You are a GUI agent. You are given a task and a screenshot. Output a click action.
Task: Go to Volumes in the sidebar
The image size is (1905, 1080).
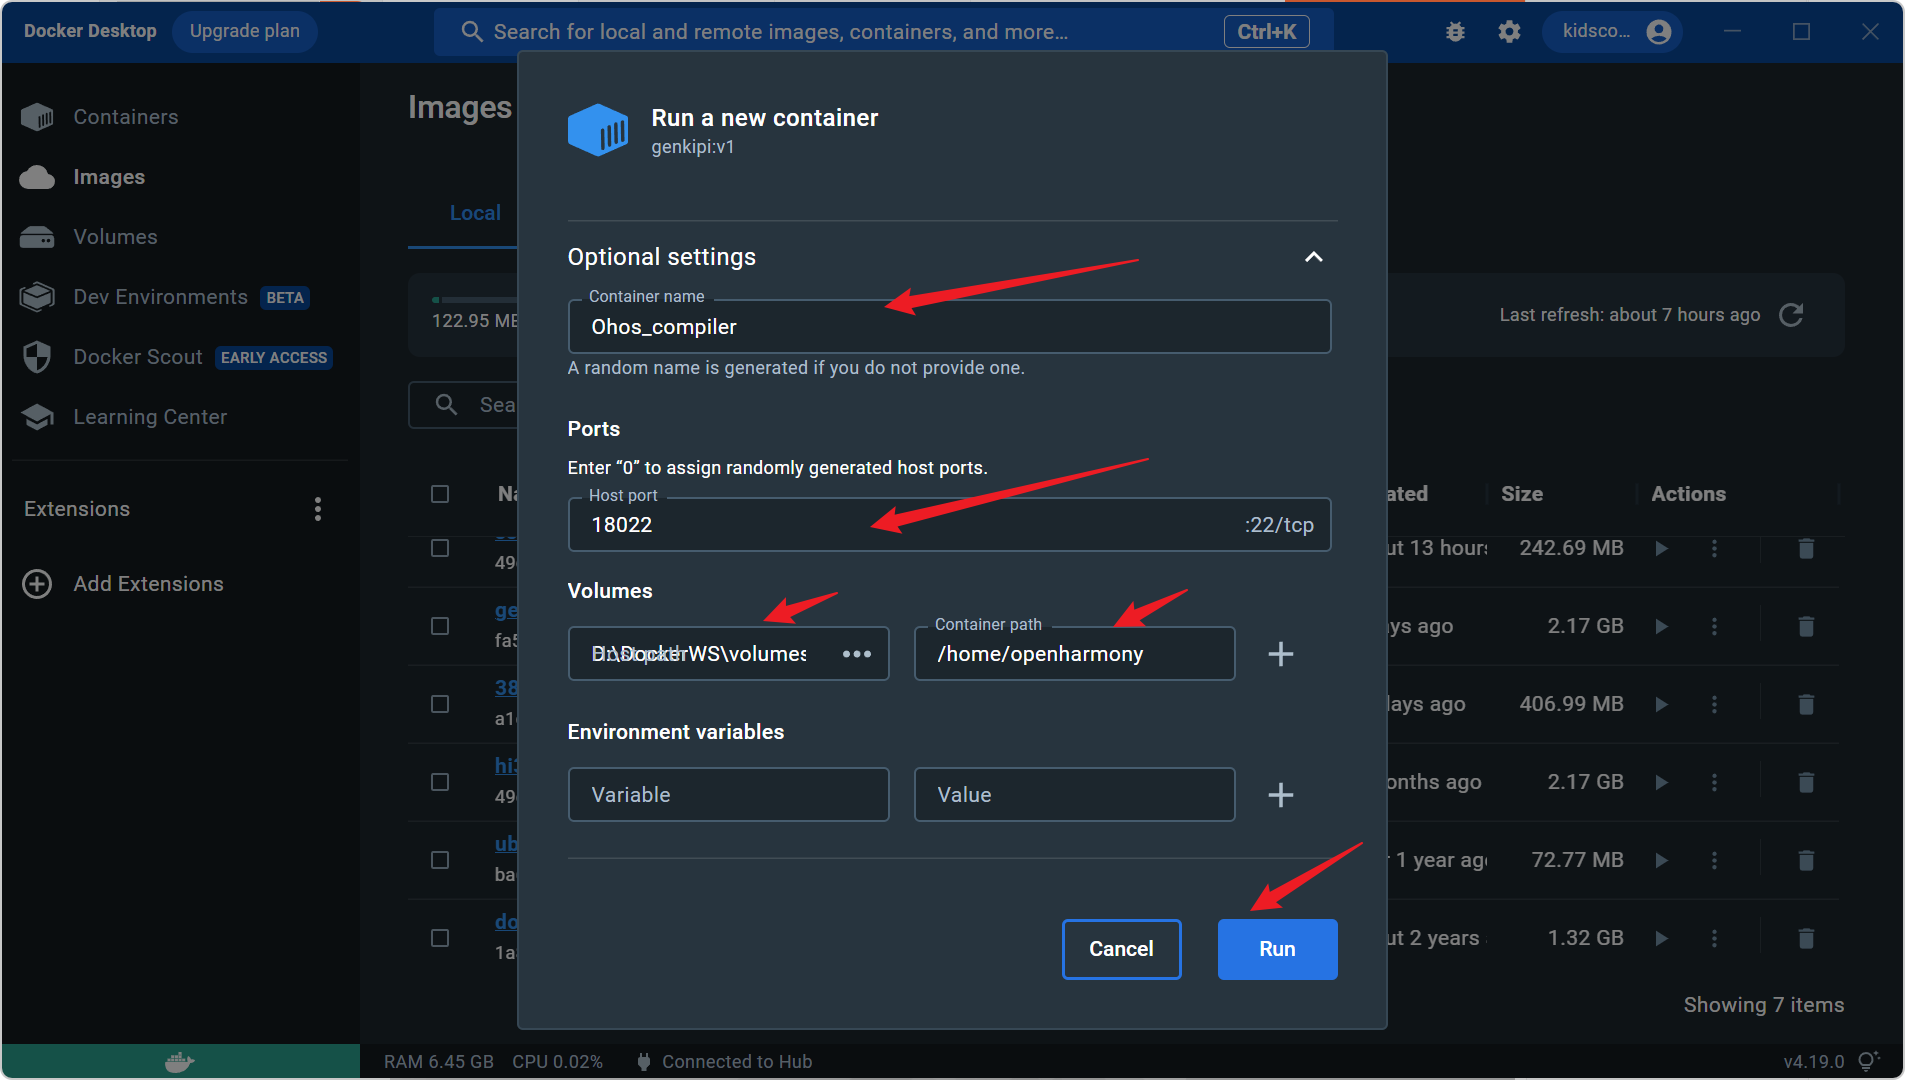point(116,237)
